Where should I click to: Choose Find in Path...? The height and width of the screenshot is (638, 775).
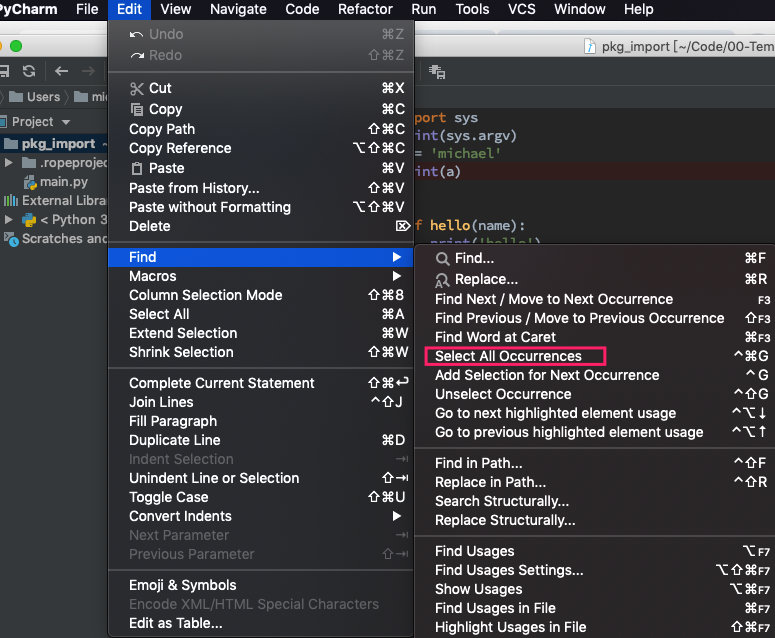pyautogui.click(x=594, y=464)
